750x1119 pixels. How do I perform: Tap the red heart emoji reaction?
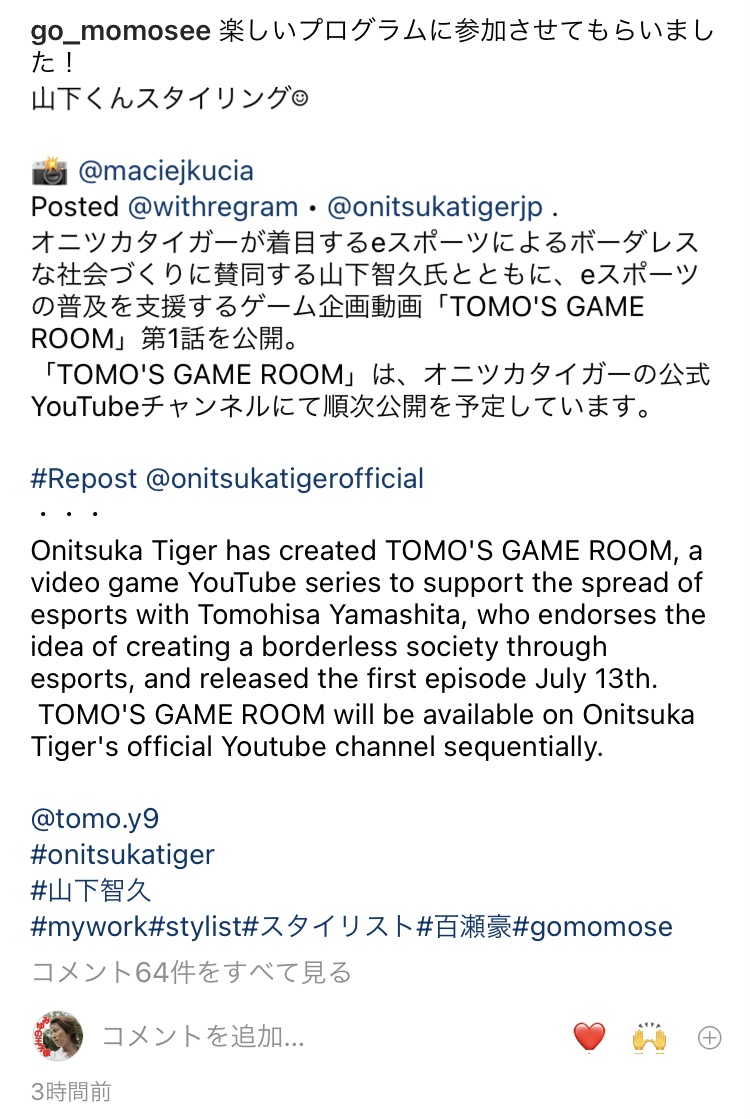[x=590, y=1037]
